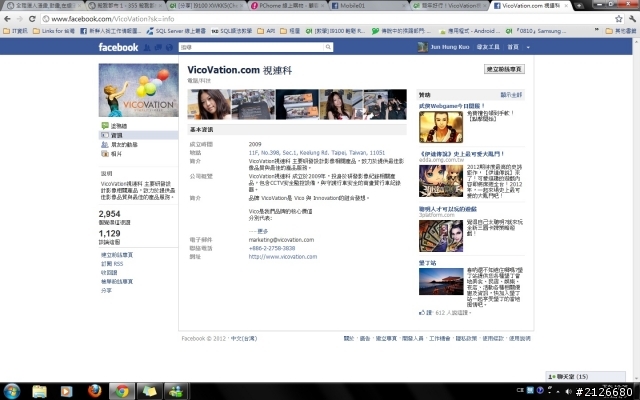Click the 建立粉絲專頁 button at top right

(x=504, y=69)
